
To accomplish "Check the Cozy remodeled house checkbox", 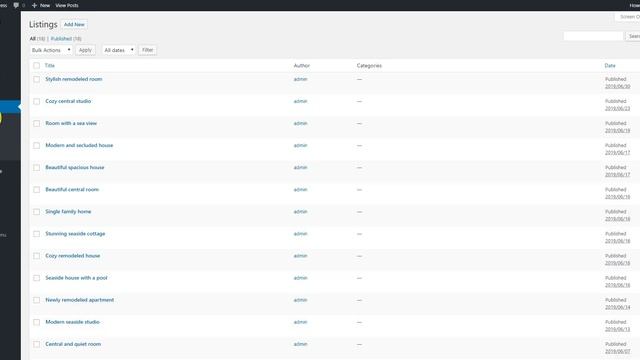I will pos(37,256).
